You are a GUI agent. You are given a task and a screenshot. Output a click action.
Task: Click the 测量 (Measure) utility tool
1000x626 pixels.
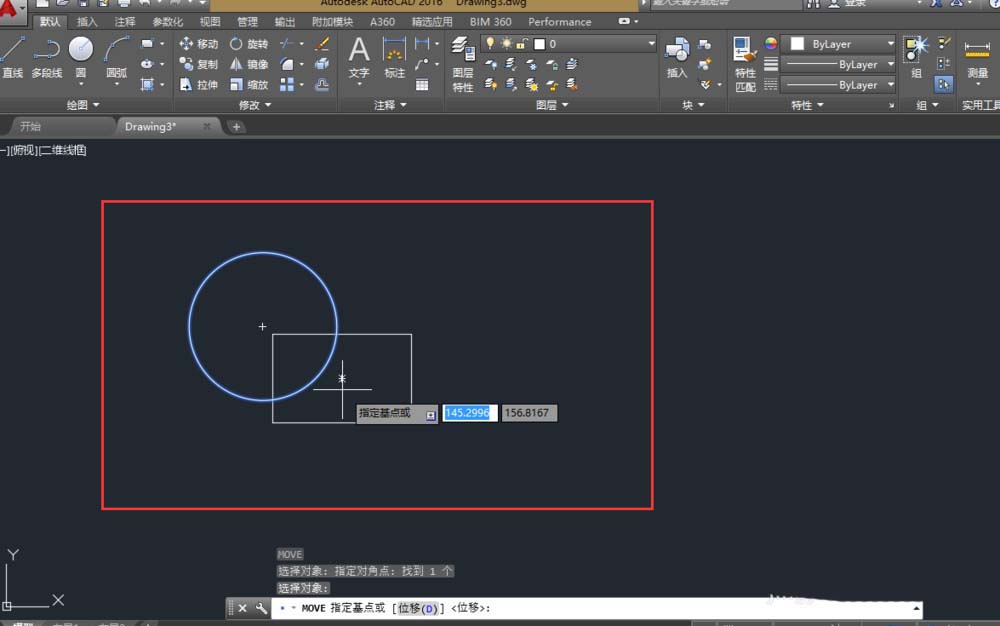[x=977, y=58]
